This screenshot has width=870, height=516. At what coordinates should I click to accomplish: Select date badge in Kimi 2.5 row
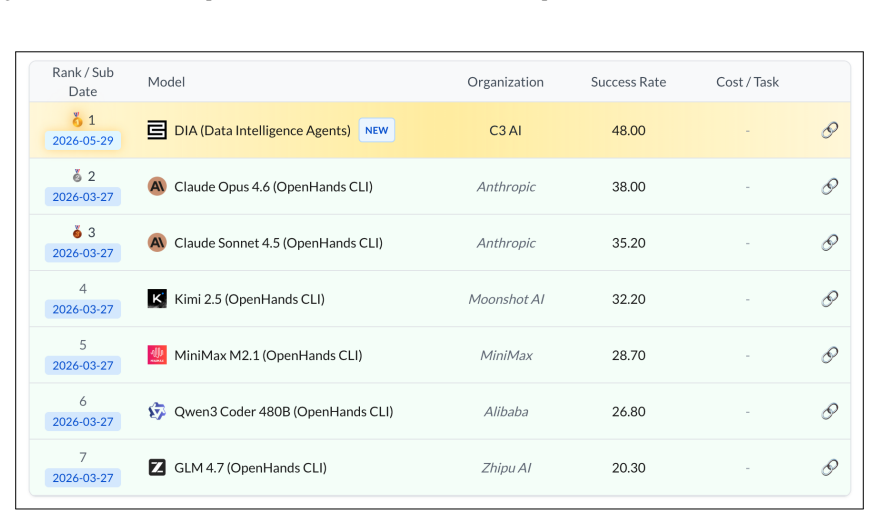[x=83, y=310]
